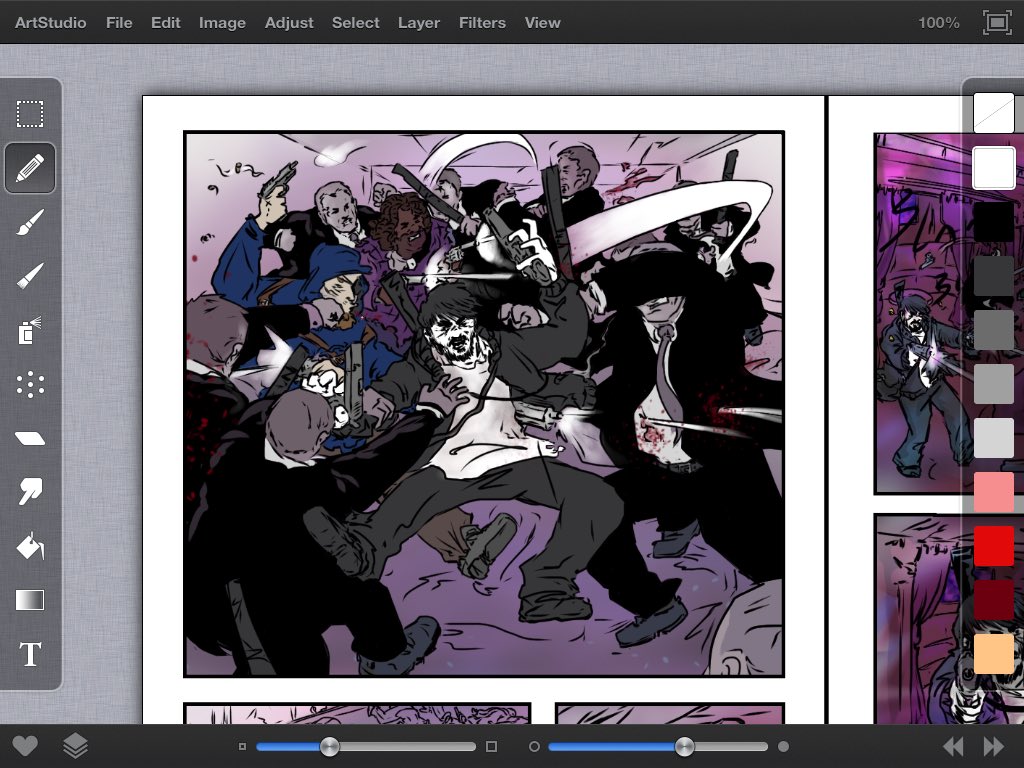Adjust the brush opacity slider
This screenshot has width=1024, height=768.
(x=658, y=746)
